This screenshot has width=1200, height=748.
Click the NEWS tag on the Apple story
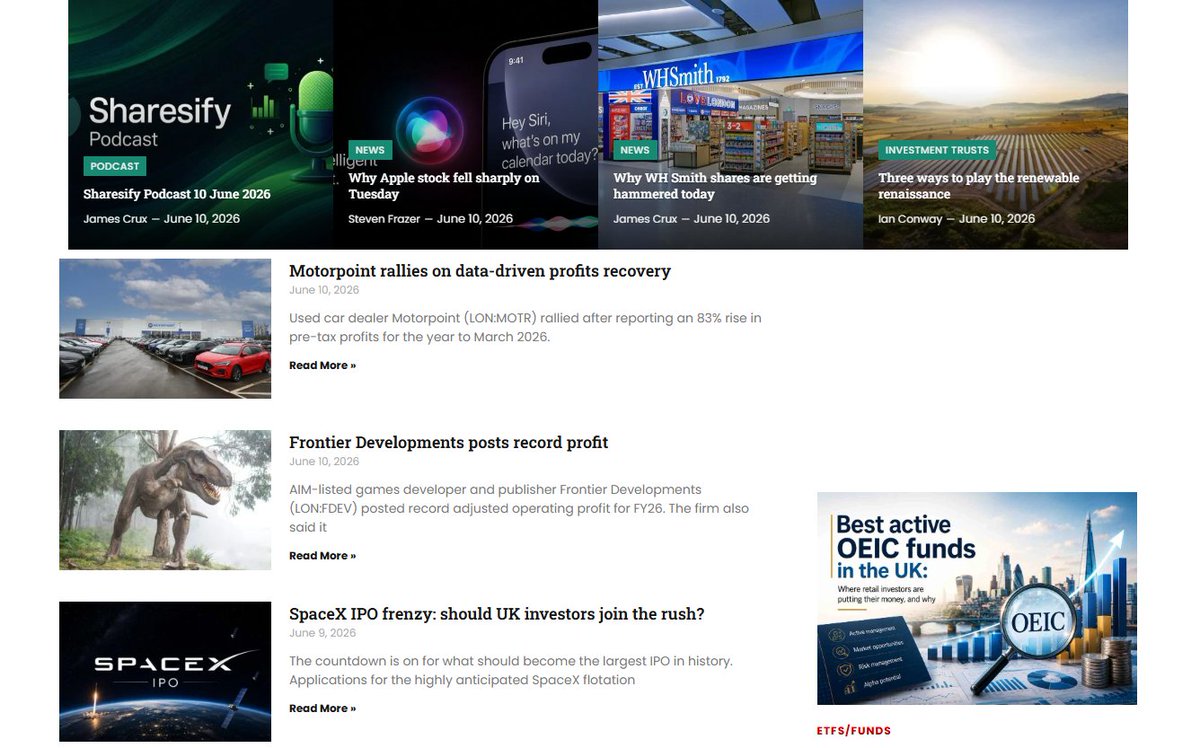click(370, 150)
